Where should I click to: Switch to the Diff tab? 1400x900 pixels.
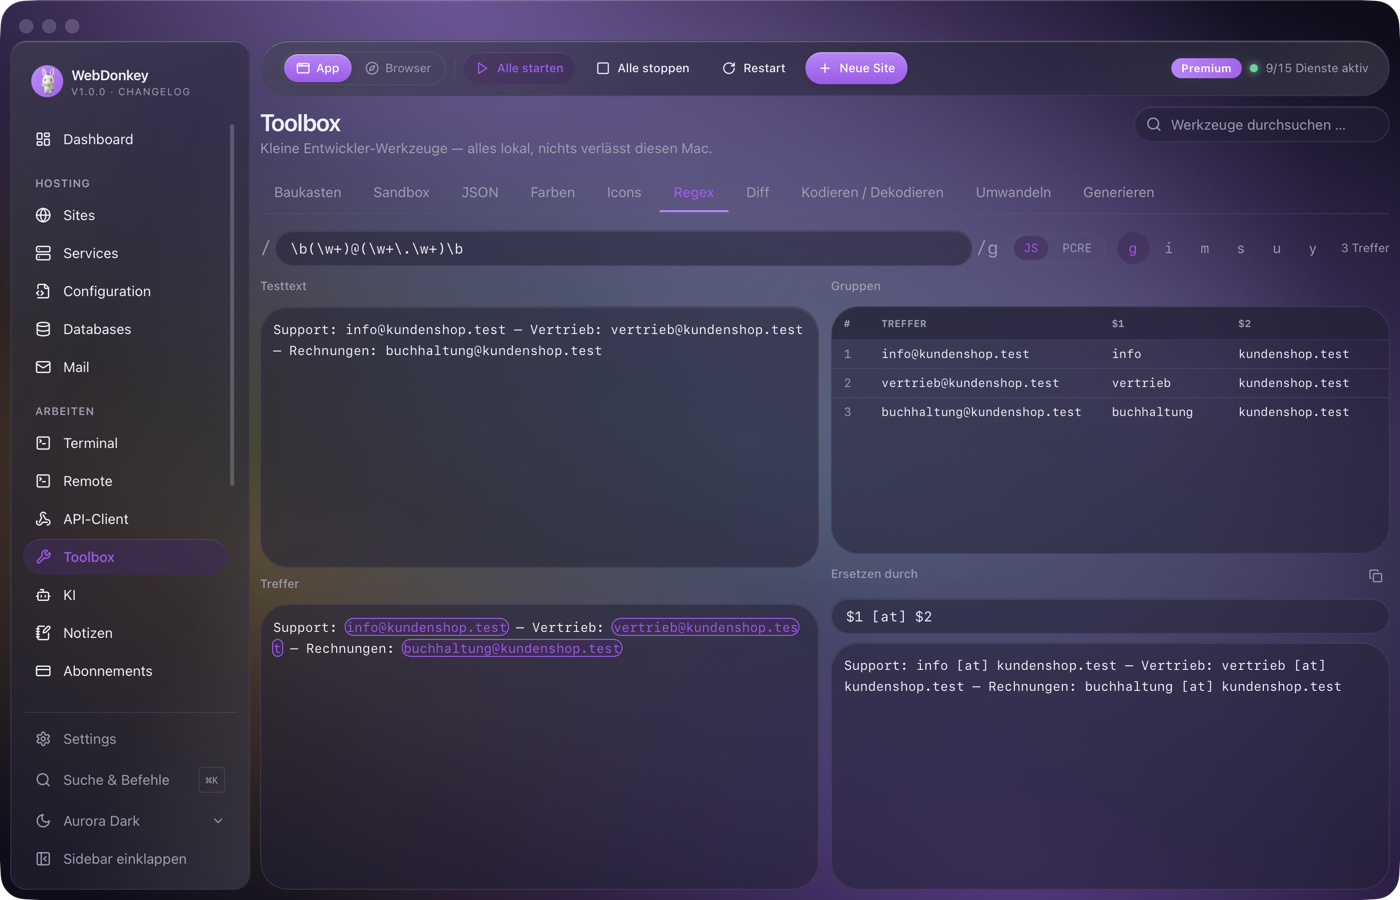758,192
